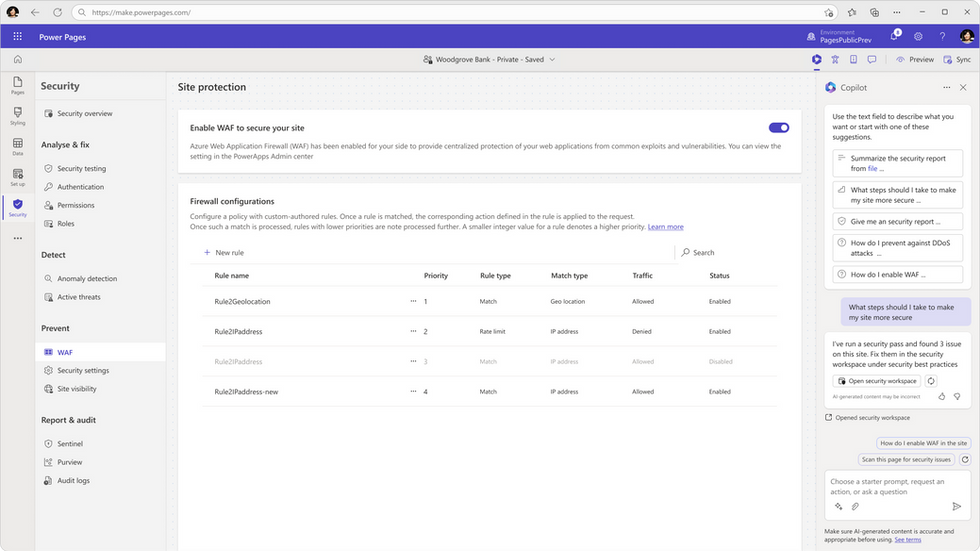Image resolution: width=980 pixels, height=551 pixels.
Task: Click the notifications bell icon
Action: point(895,36)
